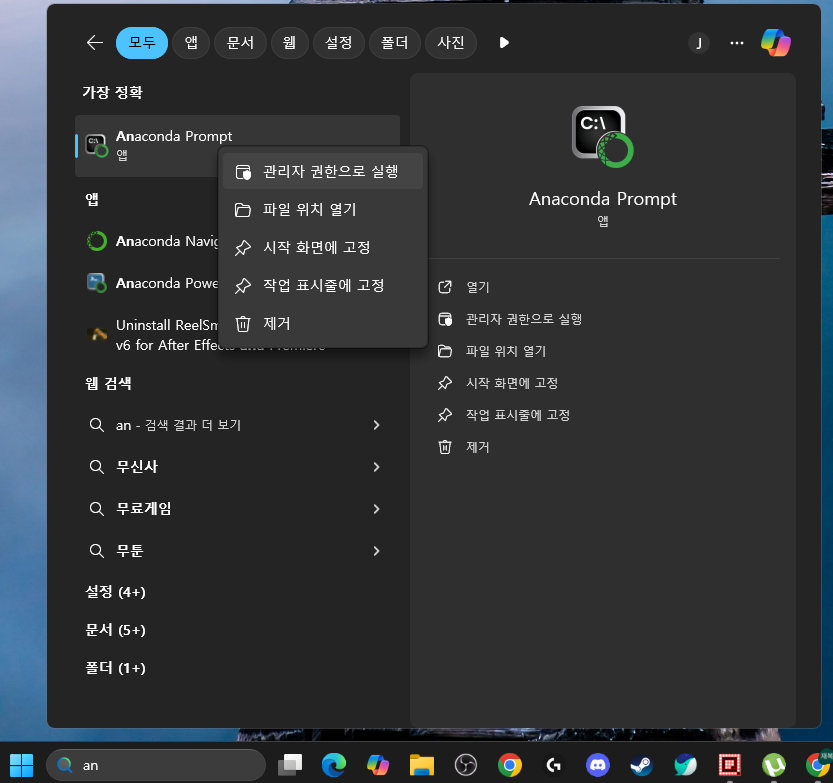Open Copilot from the taskbar
833x783 pixels.
(378, 765)
